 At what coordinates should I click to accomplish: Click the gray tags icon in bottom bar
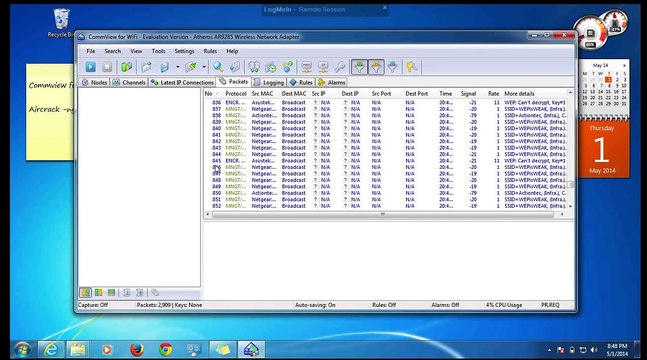coord(155,293)
